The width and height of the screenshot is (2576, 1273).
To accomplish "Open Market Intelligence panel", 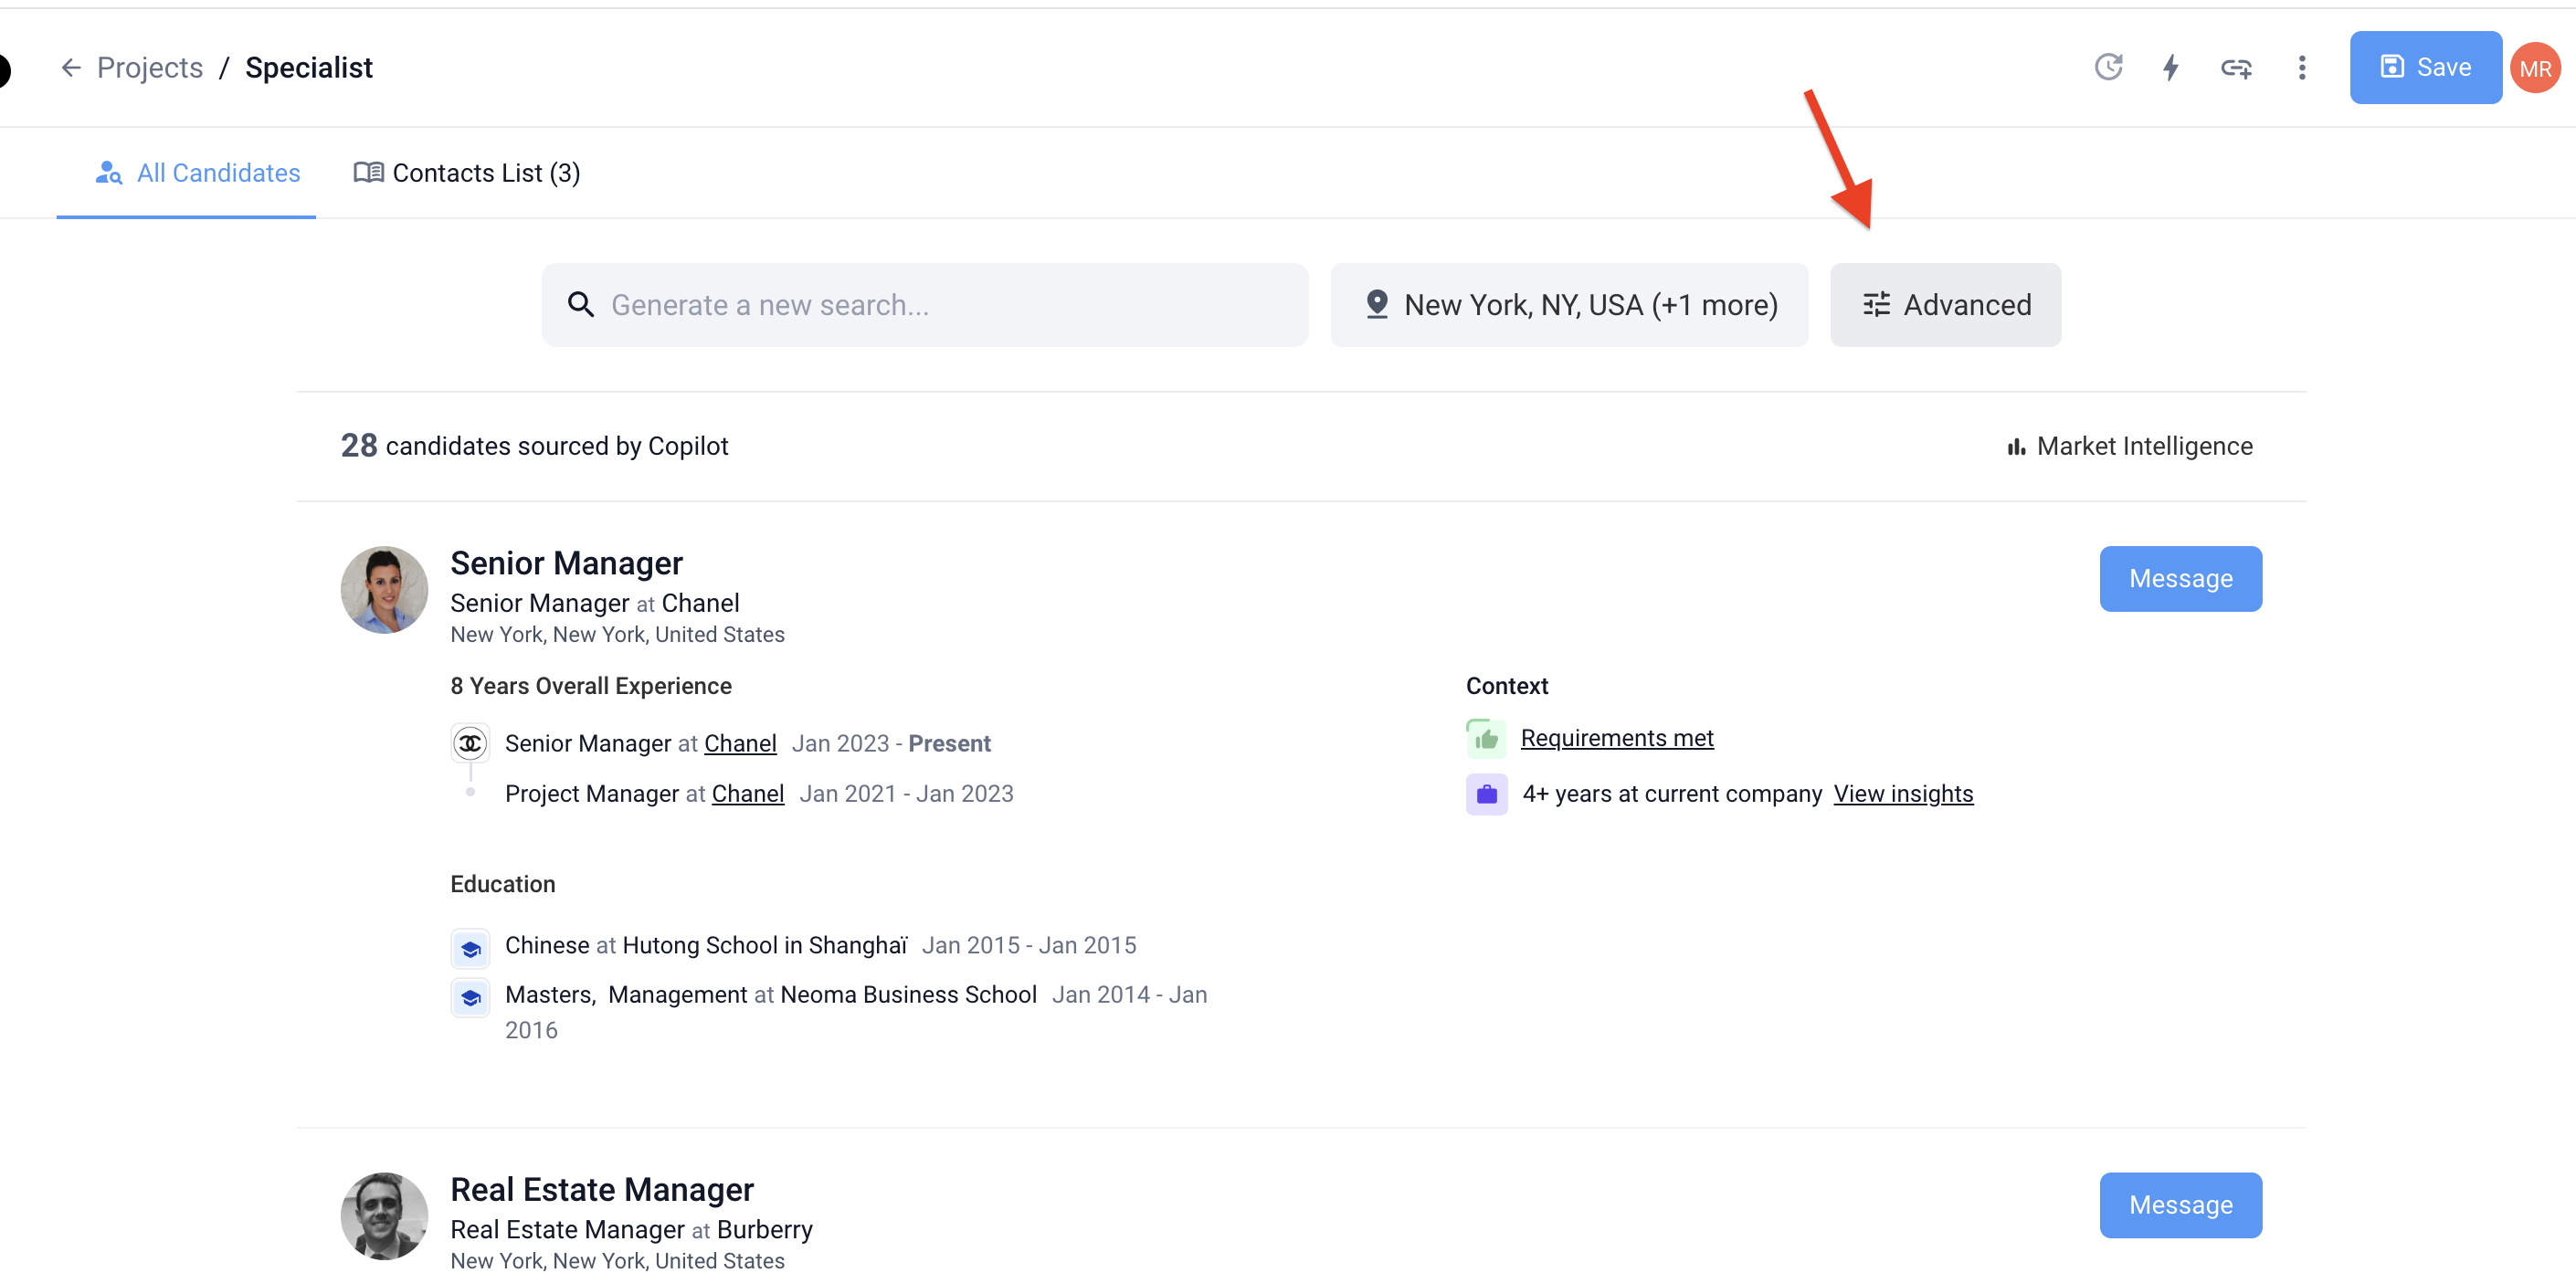I will 2130,446.
